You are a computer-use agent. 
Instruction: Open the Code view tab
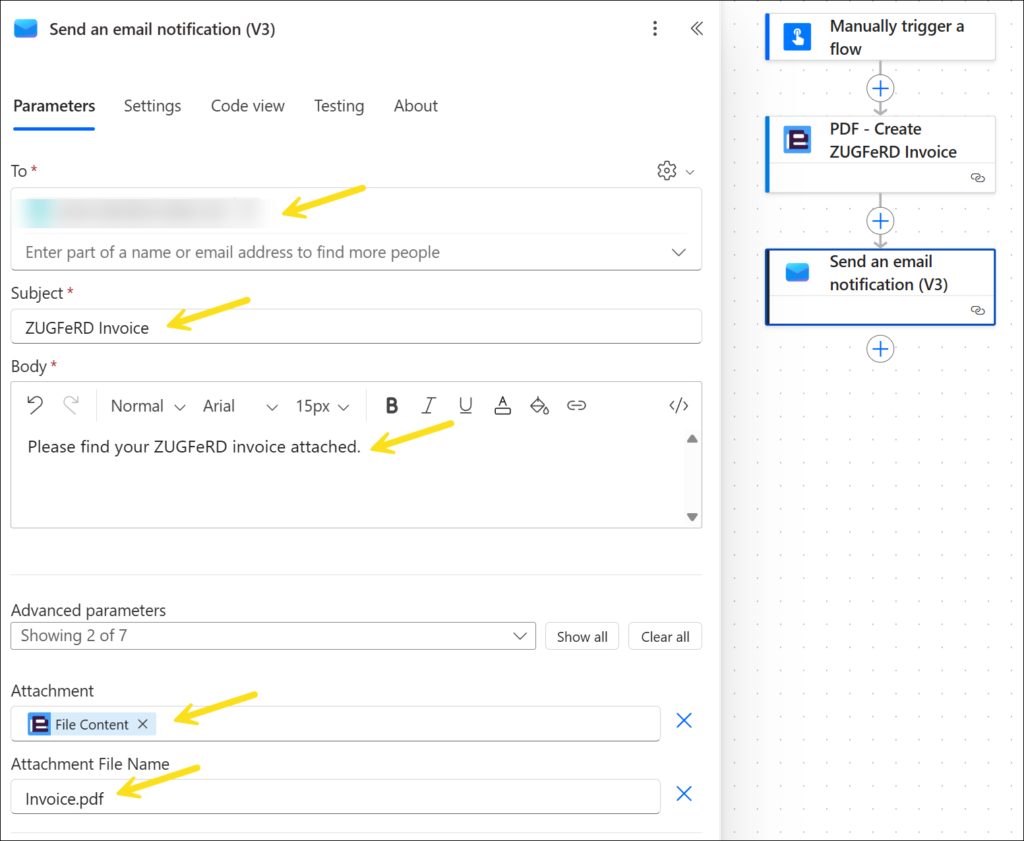(x=247, y=106)
